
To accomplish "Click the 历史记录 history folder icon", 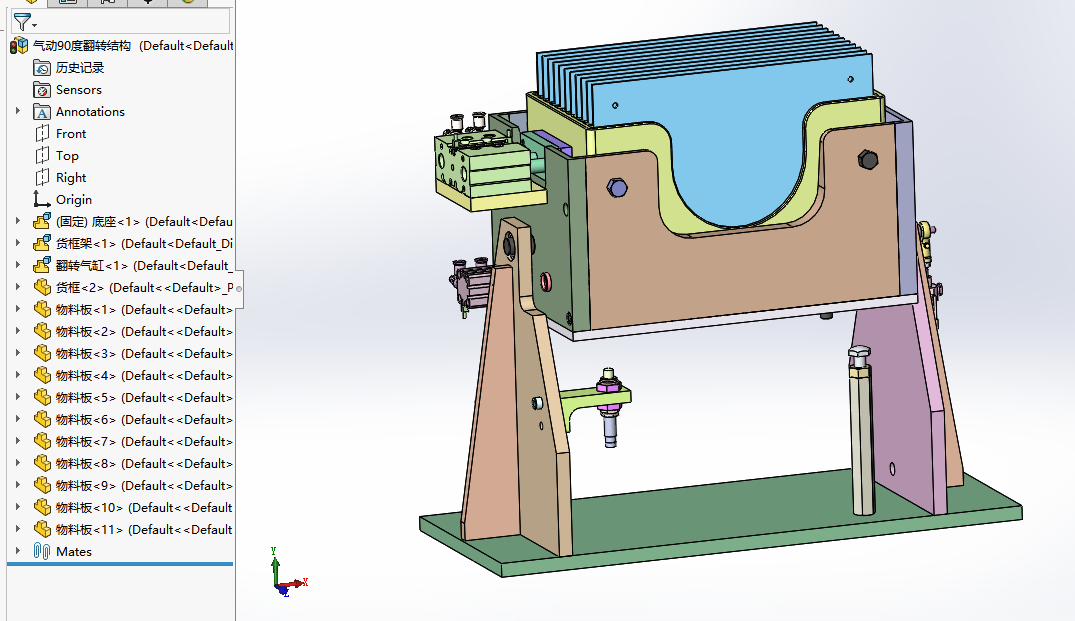I will click(x=42, y=68).
